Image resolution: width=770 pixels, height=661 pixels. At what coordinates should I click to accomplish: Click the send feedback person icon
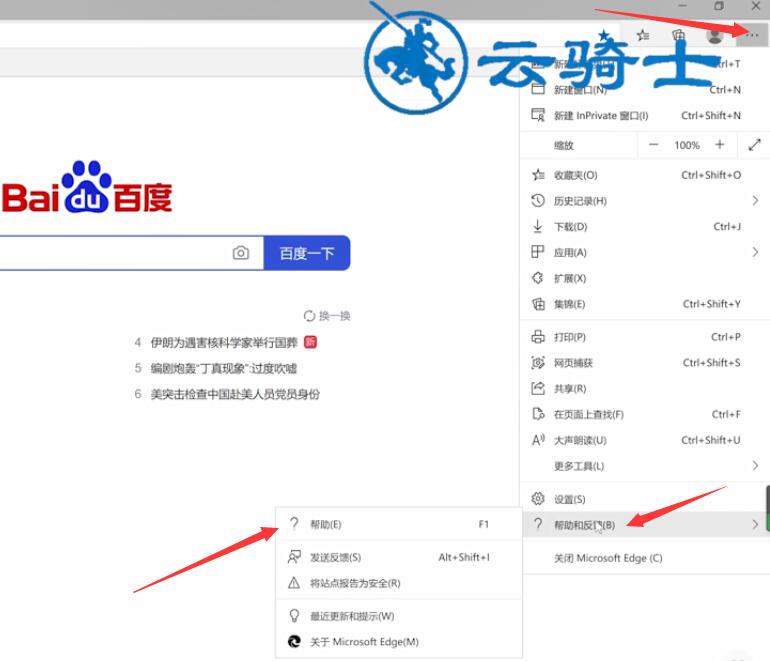[294, 557]
